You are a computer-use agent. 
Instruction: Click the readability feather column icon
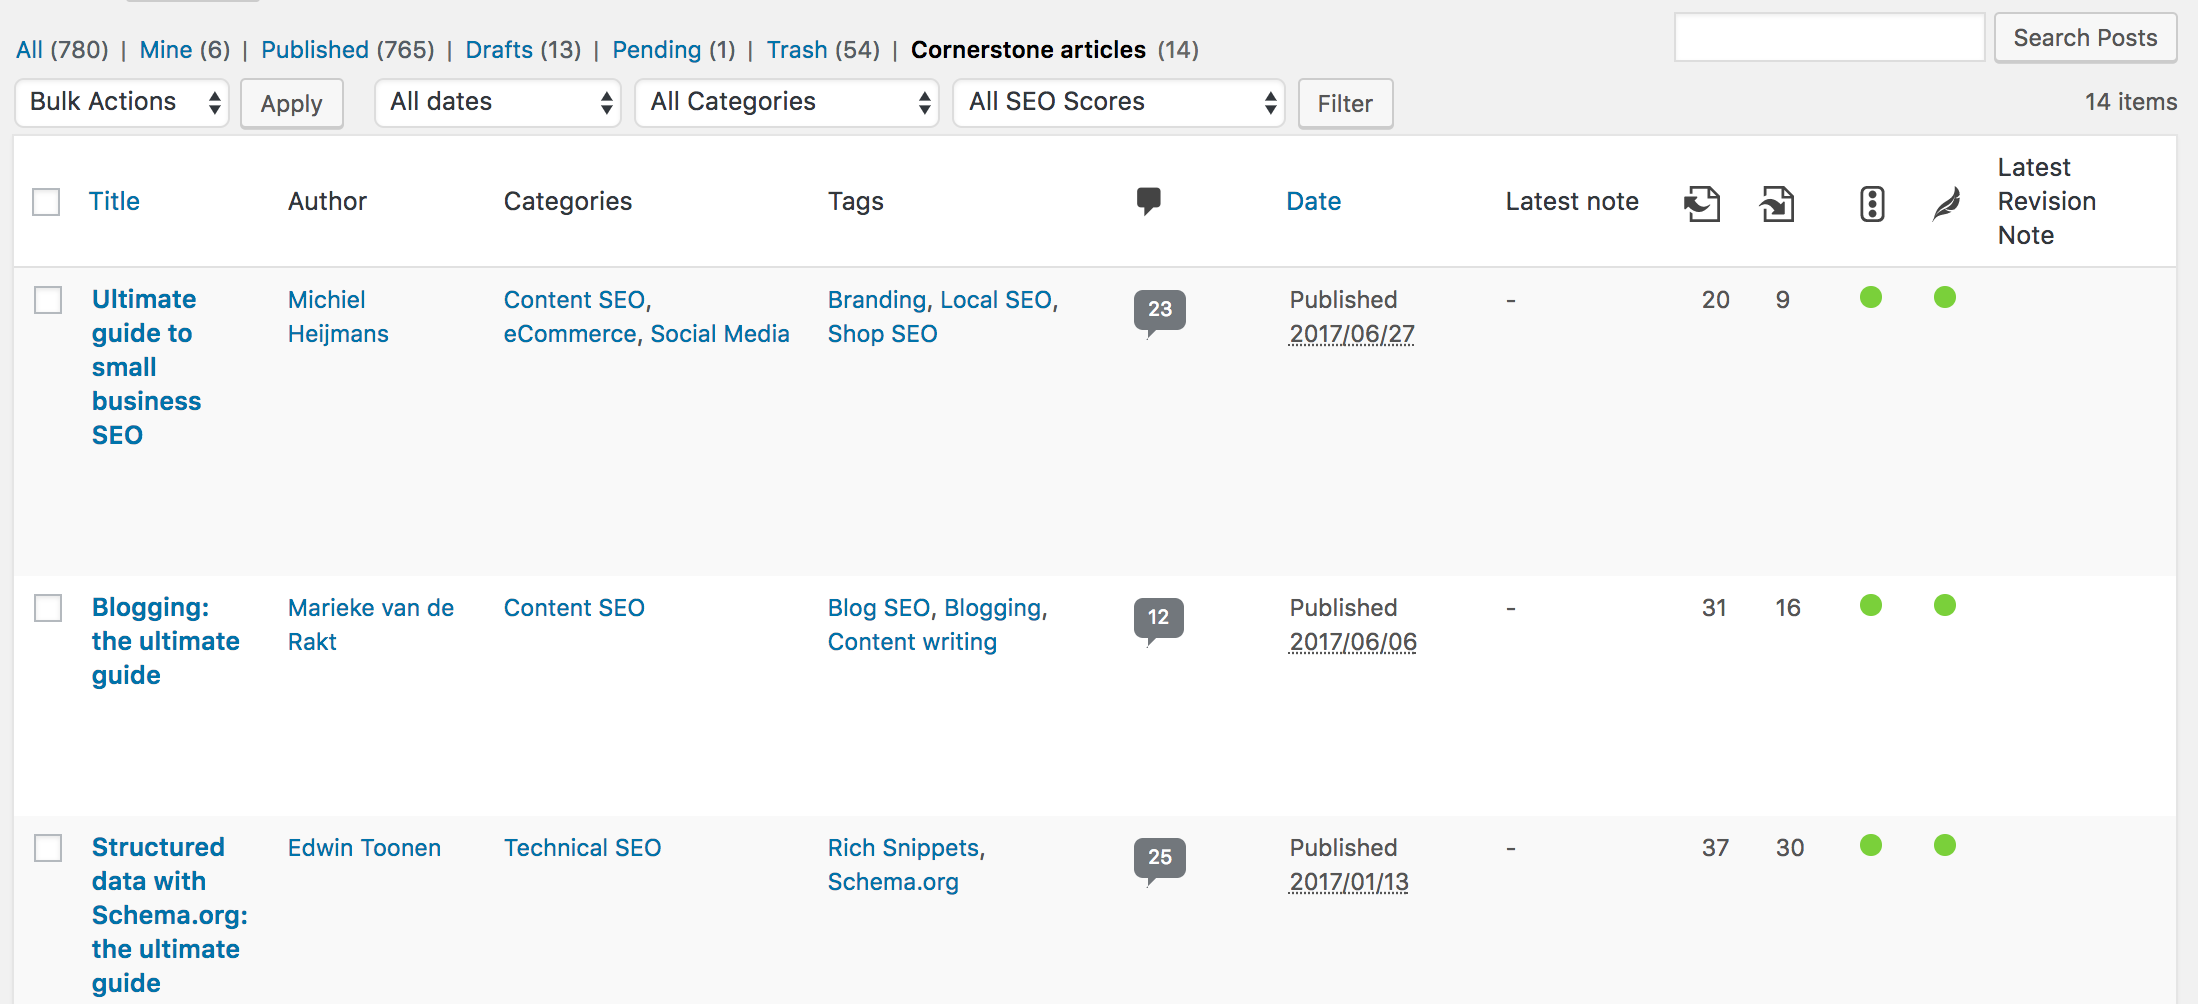point(1944,202)
